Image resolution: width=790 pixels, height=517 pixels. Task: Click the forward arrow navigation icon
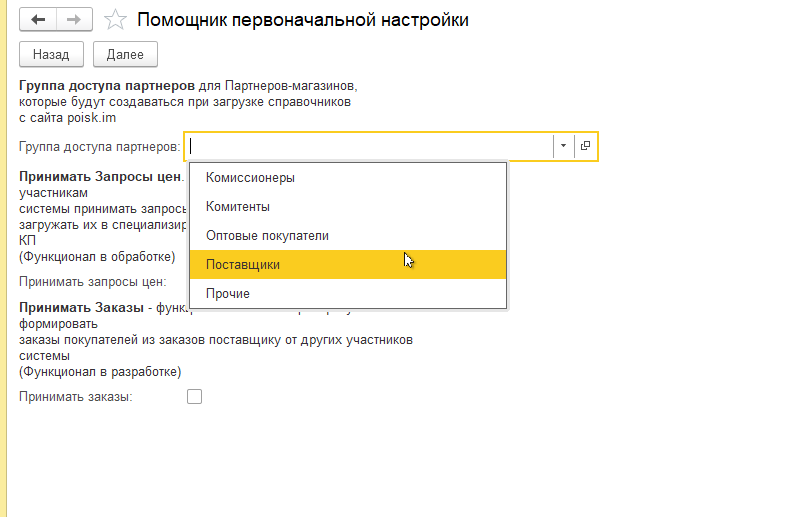pyautogui.click(x=73, y=19)
